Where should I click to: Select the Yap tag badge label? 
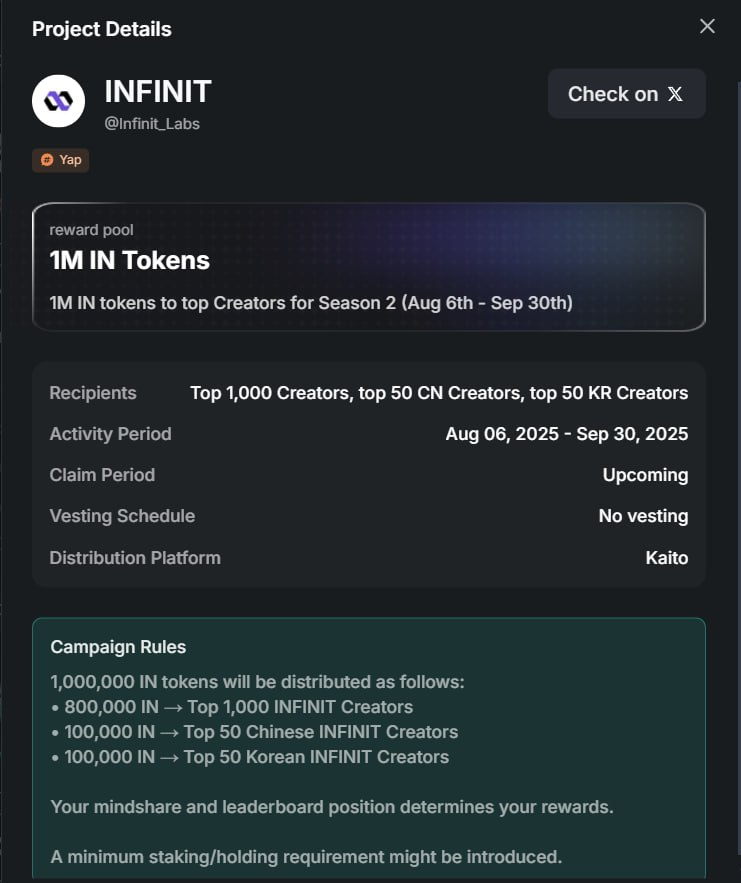[70, 160]
